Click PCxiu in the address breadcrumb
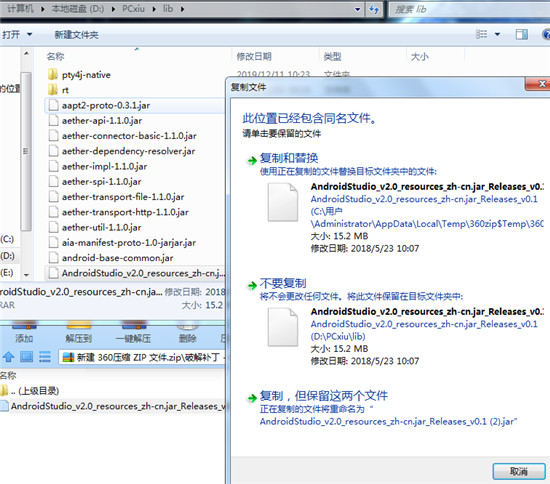Viewport: 550px width, 484px height. point(133,9)
